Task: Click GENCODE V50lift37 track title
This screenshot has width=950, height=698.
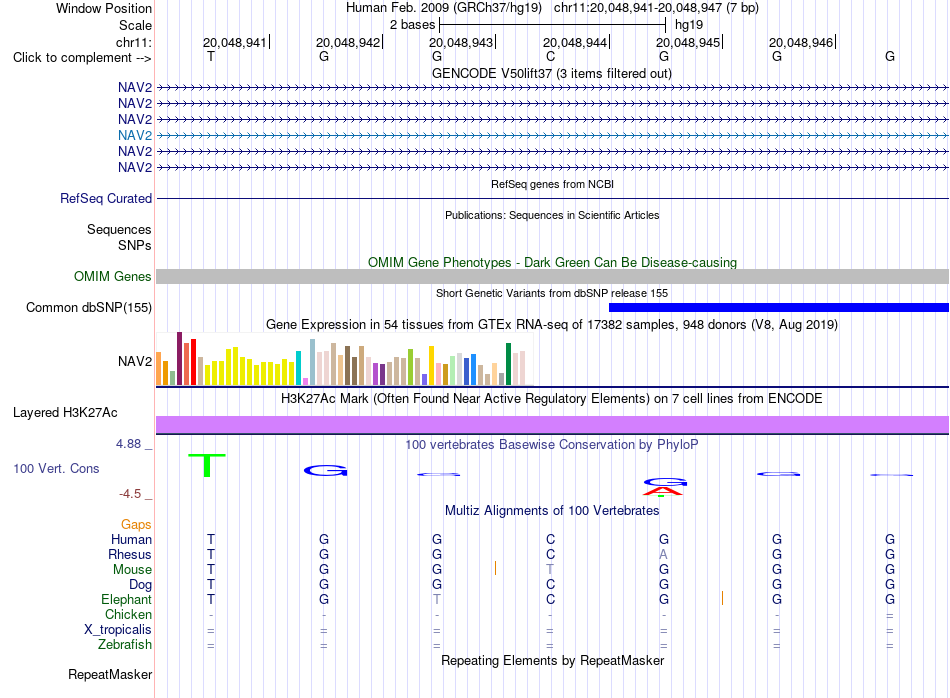Action: (552, 73)
